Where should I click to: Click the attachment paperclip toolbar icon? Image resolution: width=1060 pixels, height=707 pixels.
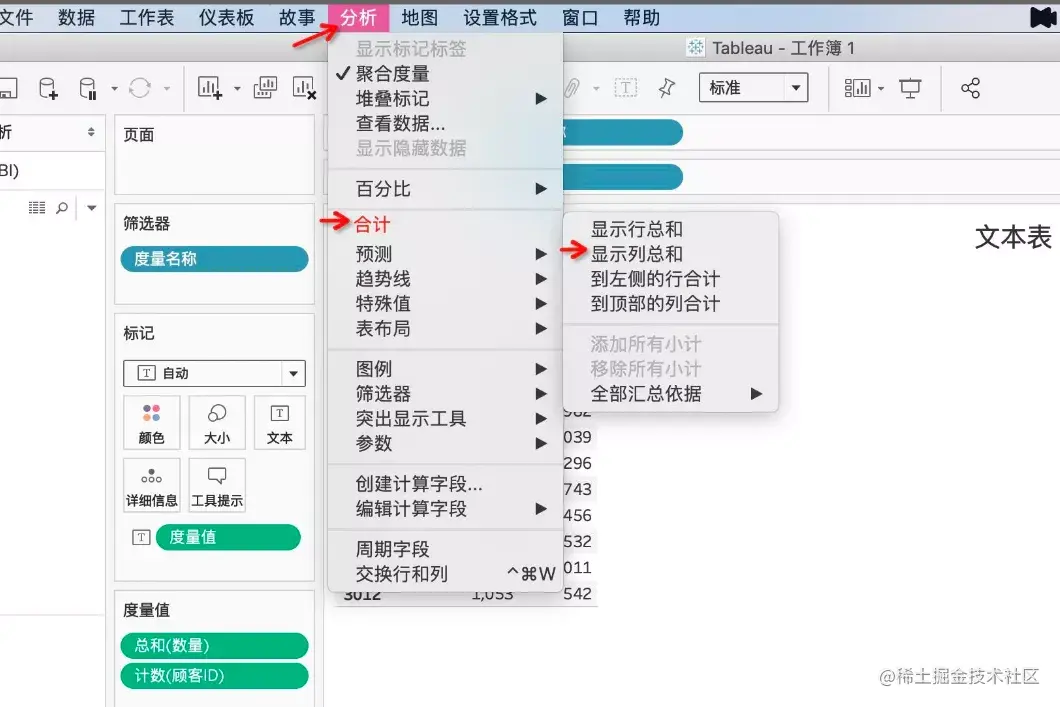pos(572,88)
